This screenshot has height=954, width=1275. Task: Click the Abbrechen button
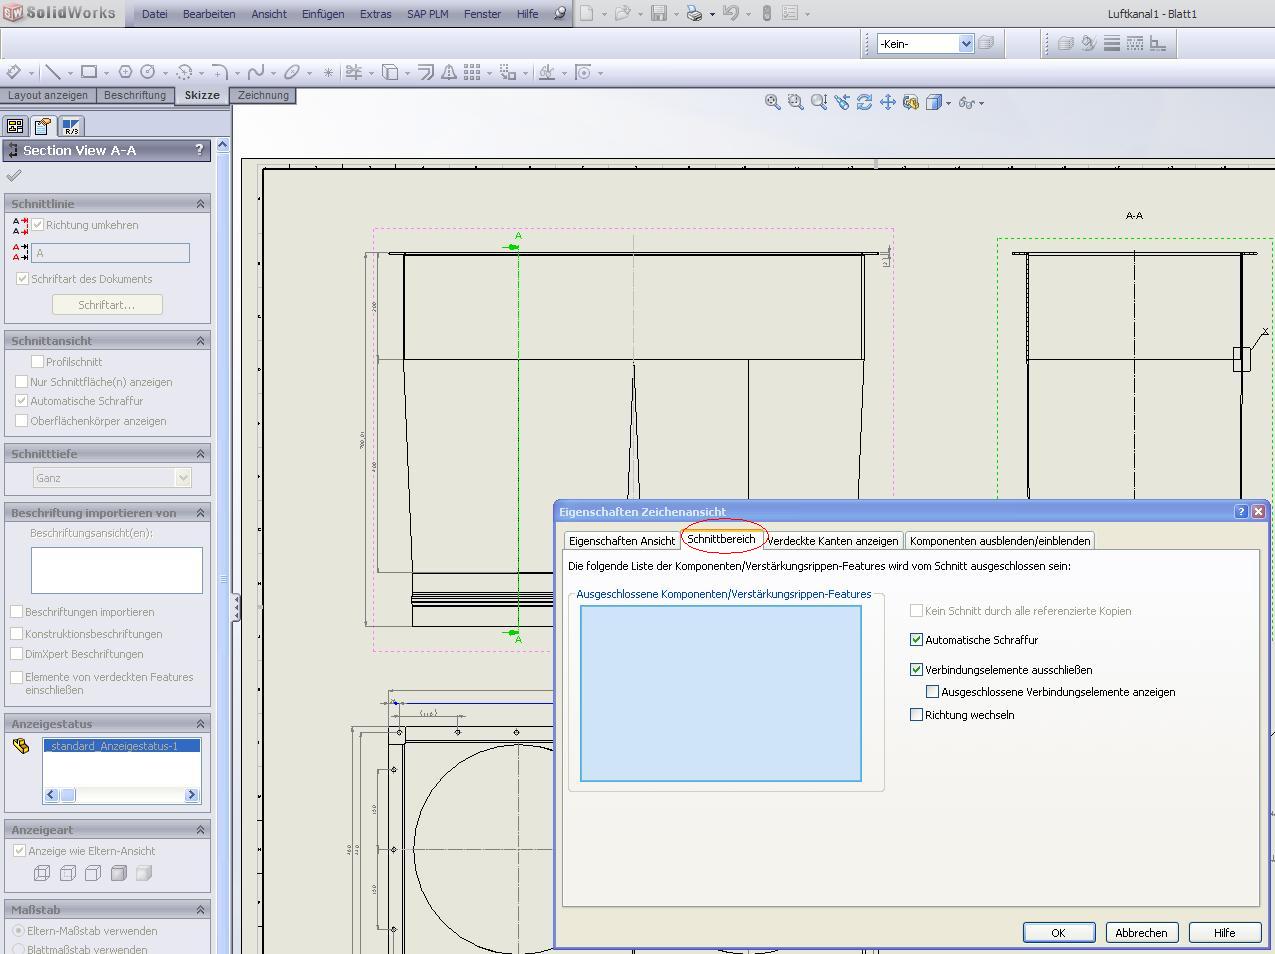click(x=1140, y=932)
